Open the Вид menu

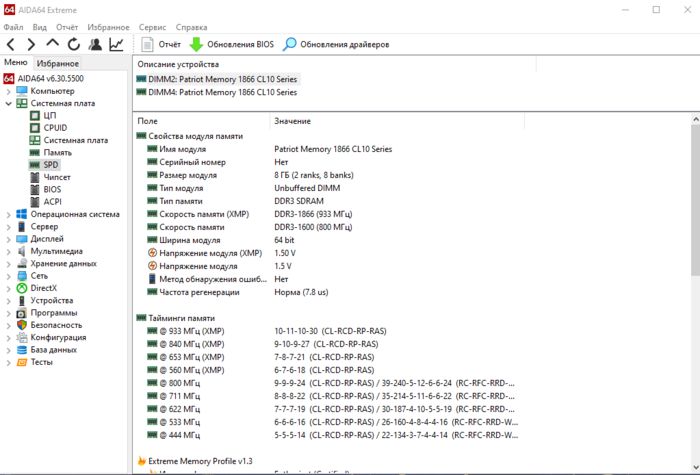(39, 27)
